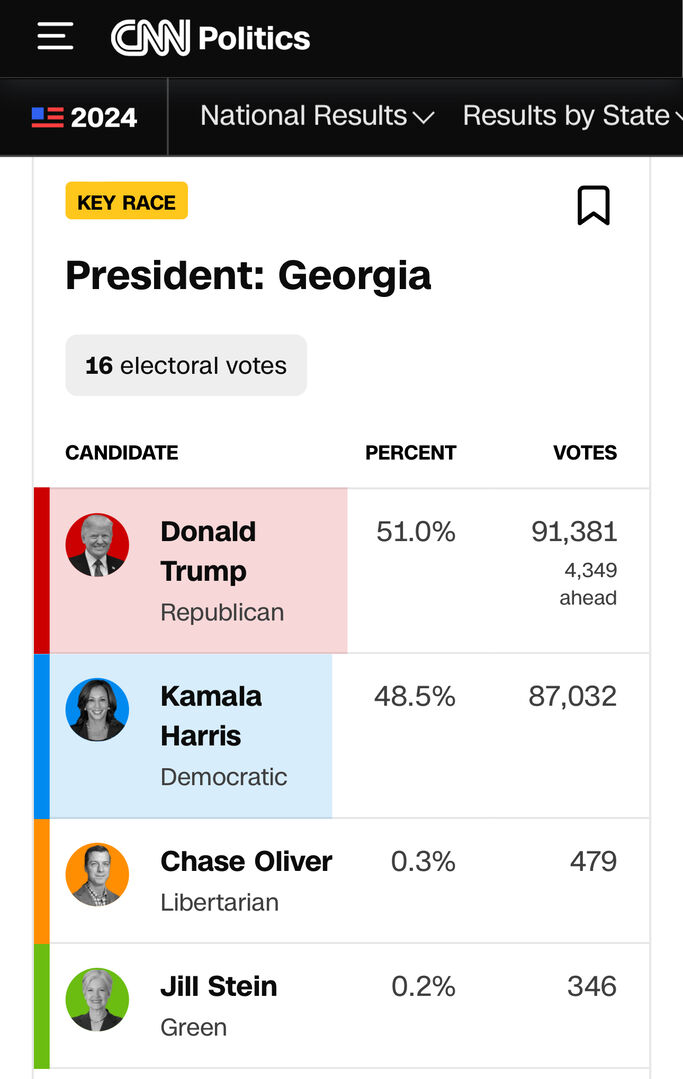This screenshot has width=683, height=1079.
Task: Click the VOTES column header
Action: point(585,453)
